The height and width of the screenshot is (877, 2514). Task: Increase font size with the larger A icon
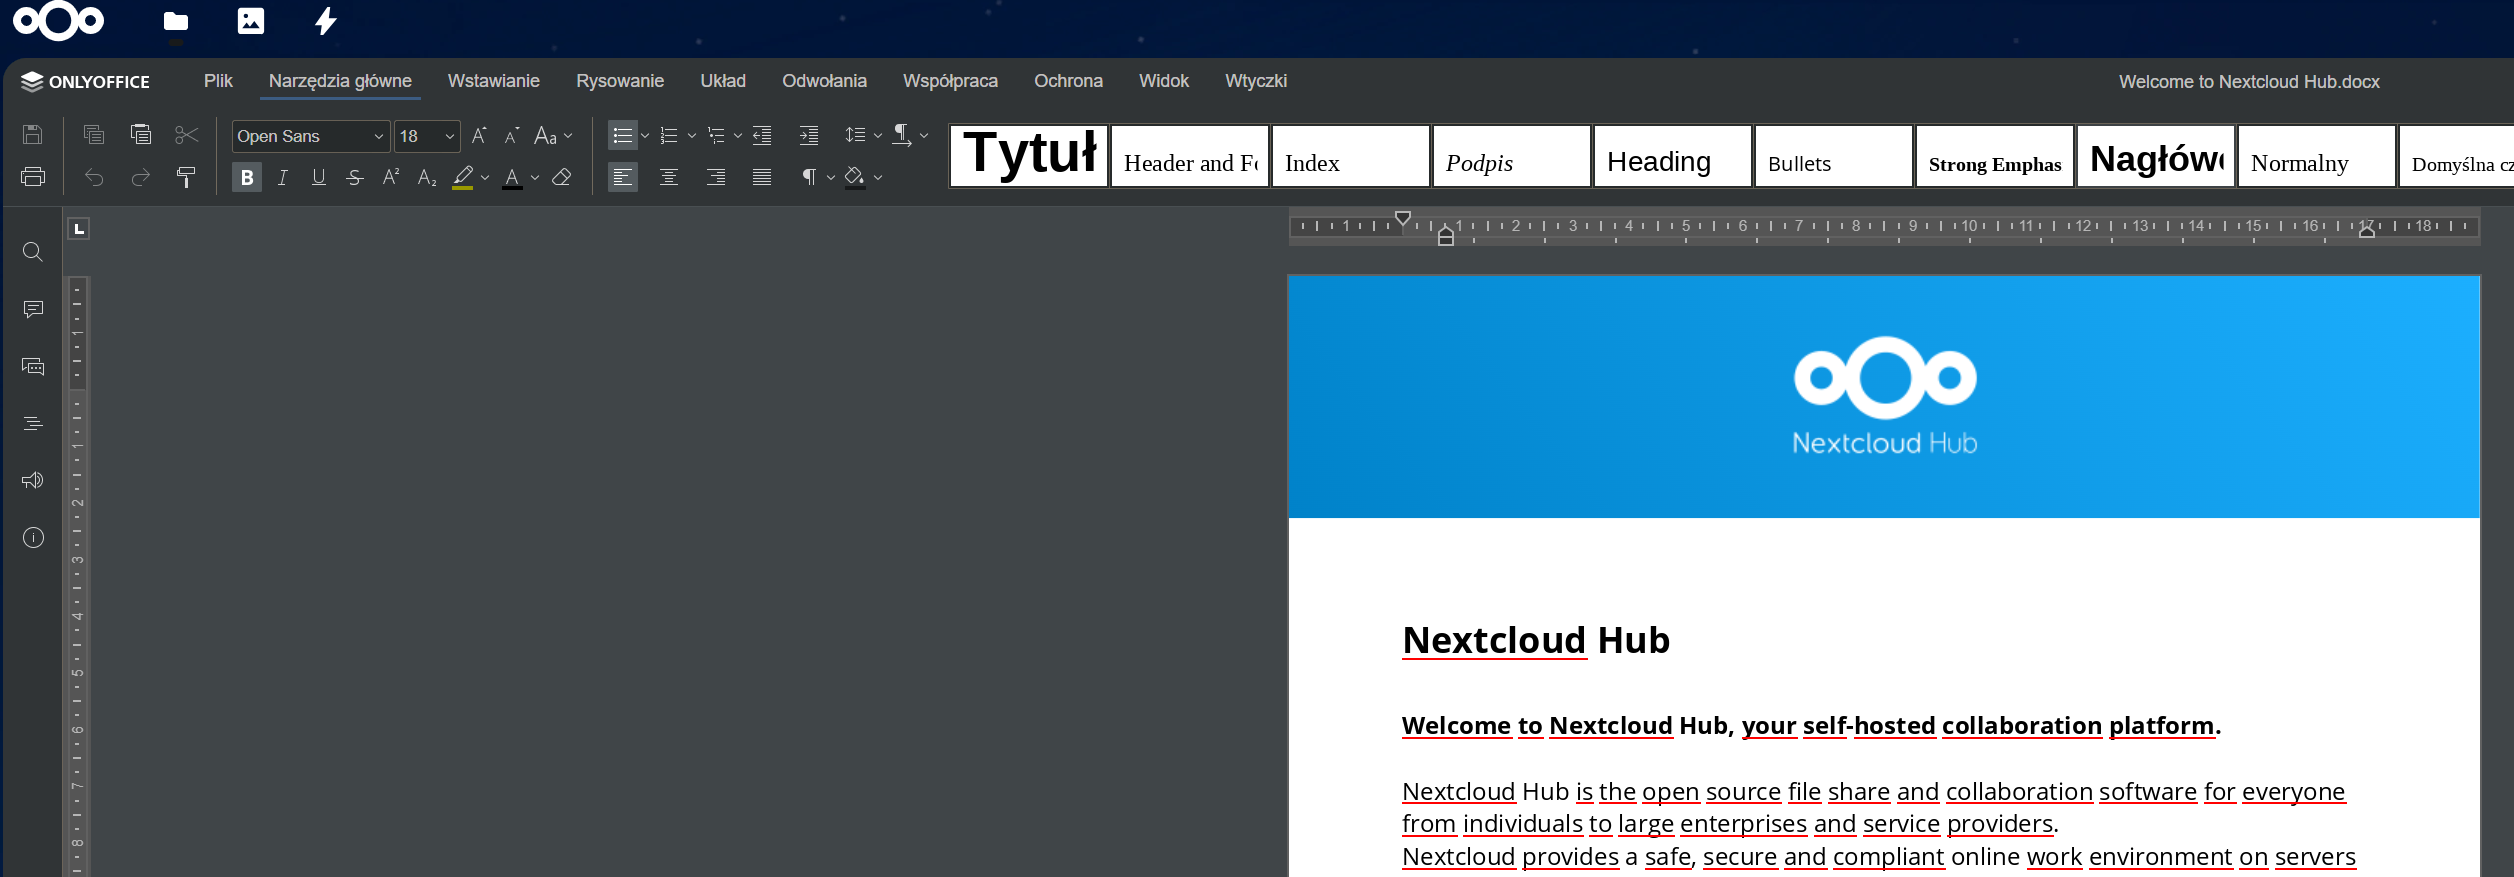point(479,135)
